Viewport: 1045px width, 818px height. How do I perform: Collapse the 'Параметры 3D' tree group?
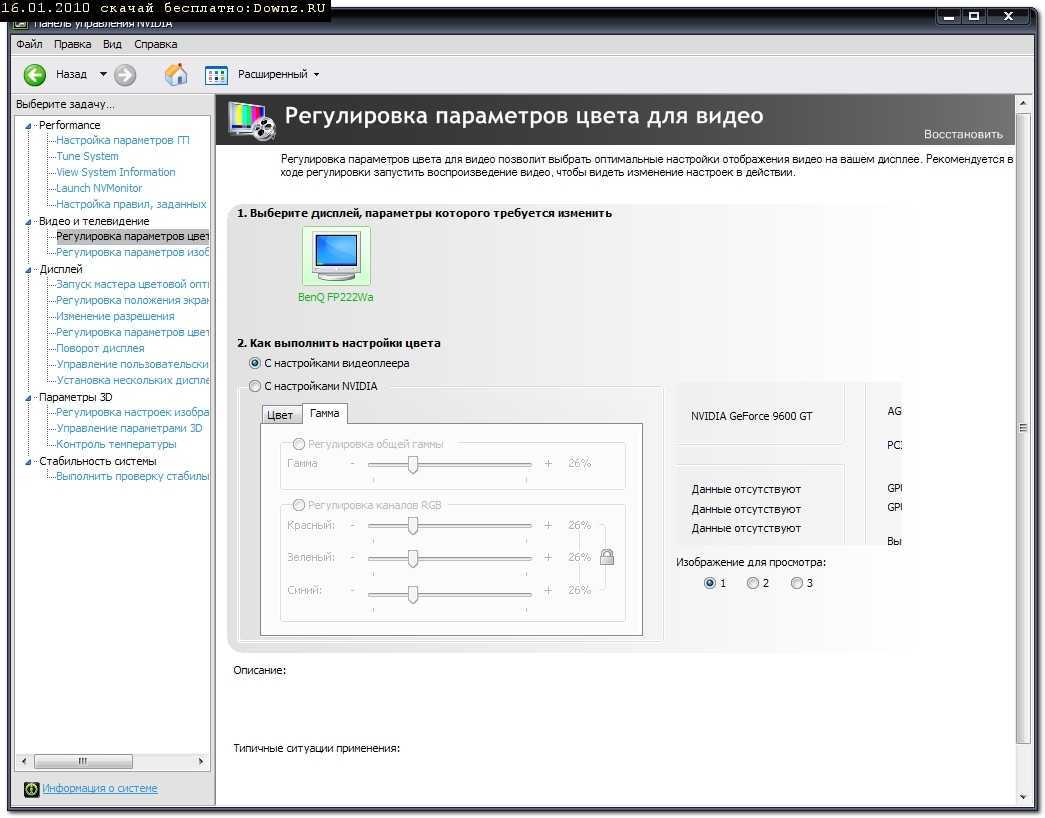(28, 398)
